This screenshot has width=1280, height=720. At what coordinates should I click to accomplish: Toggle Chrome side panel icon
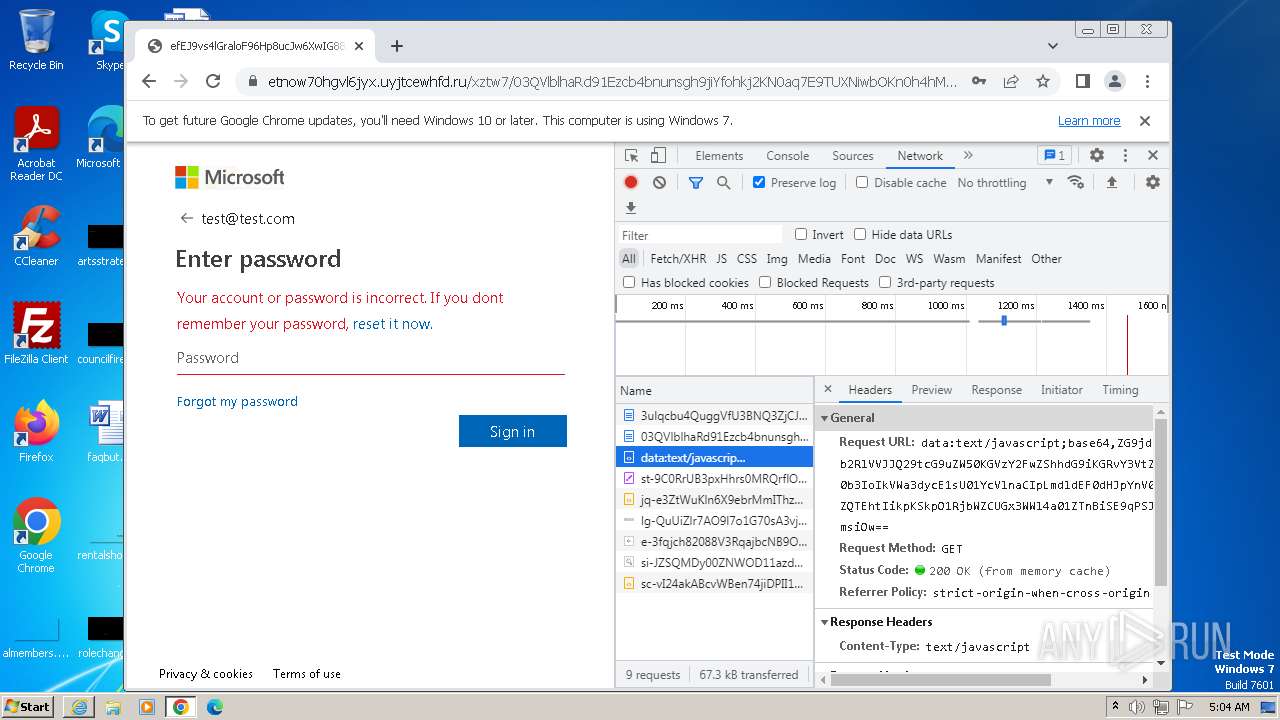point(1082,81)
